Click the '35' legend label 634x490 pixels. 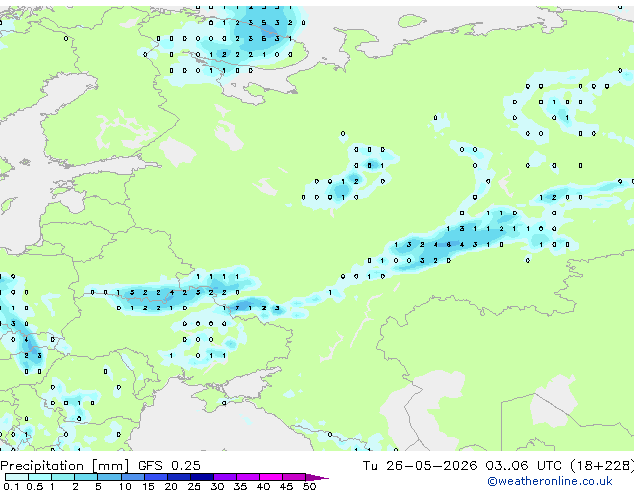tap(240, 486)
